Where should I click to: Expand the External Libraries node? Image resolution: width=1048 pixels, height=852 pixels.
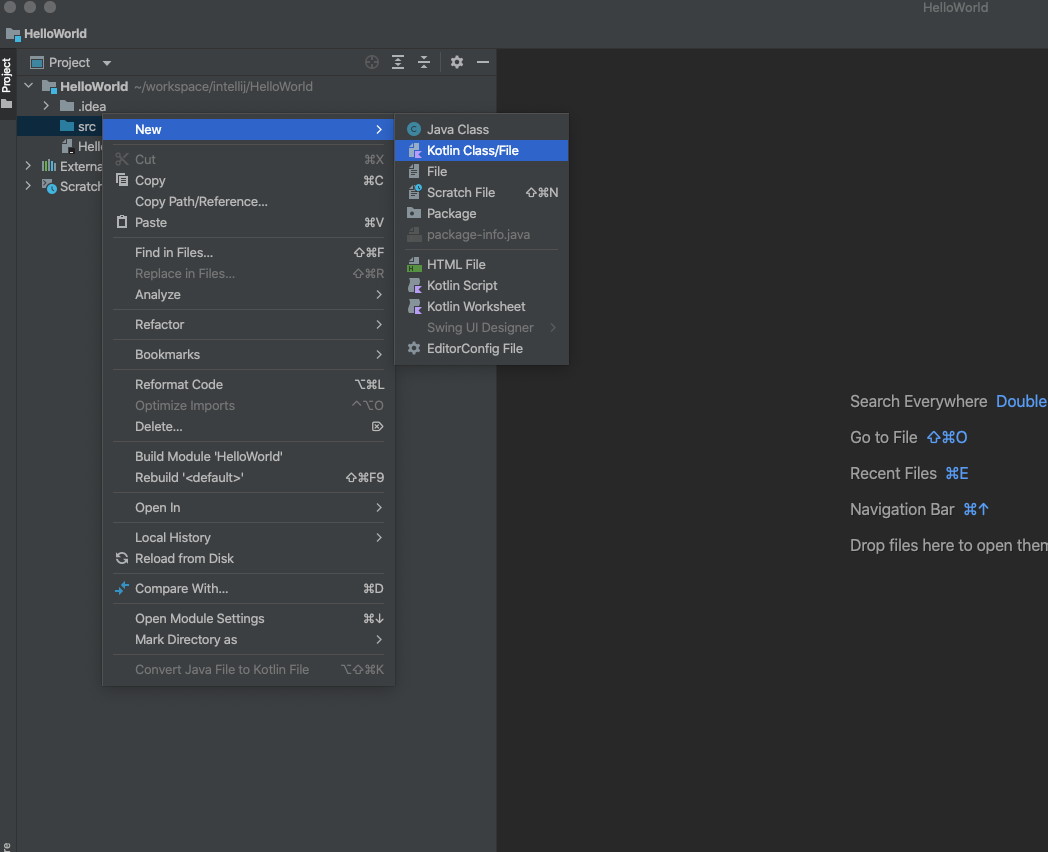coord(28,166)
